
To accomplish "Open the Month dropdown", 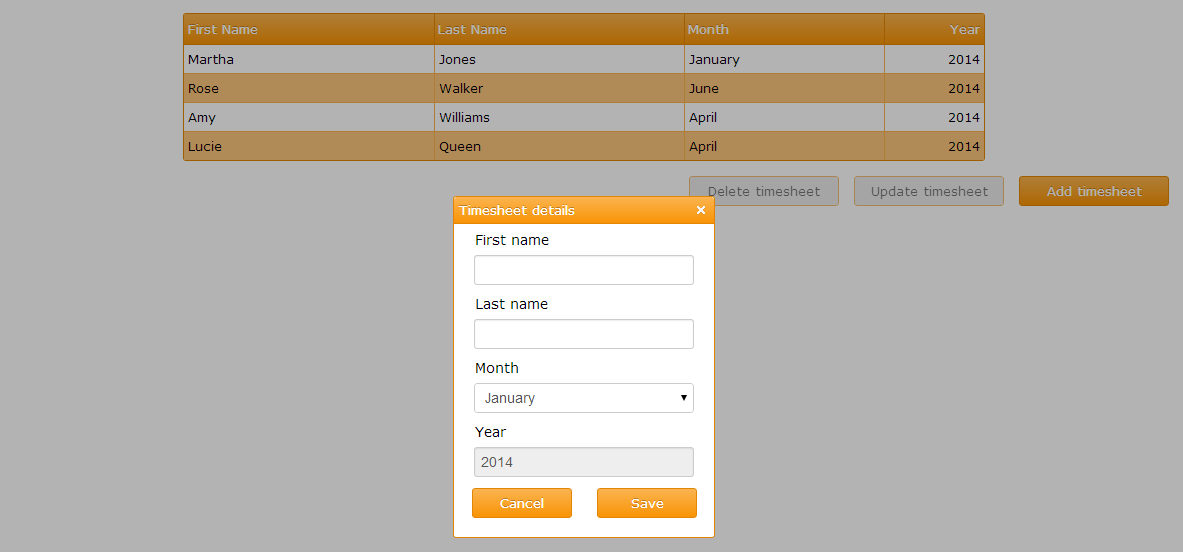I will 583,398.
